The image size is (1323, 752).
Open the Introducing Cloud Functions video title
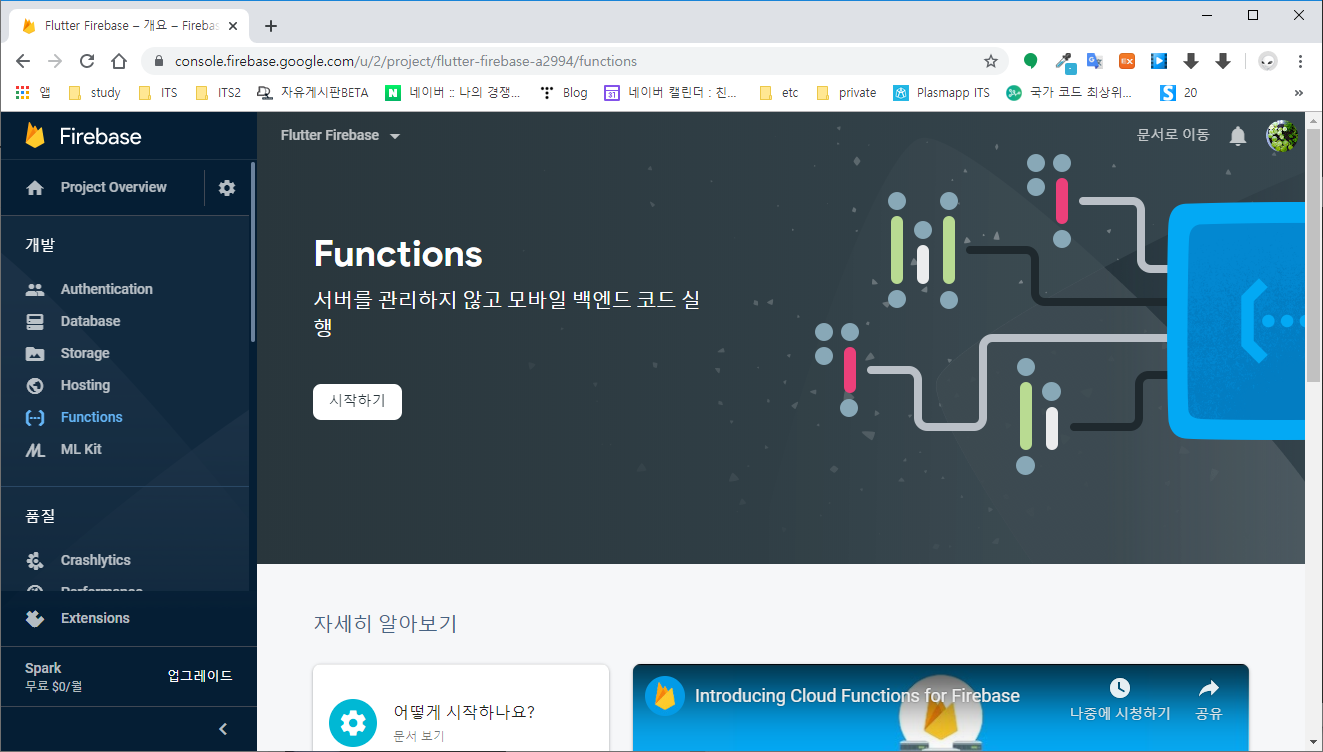coord(857,696)
